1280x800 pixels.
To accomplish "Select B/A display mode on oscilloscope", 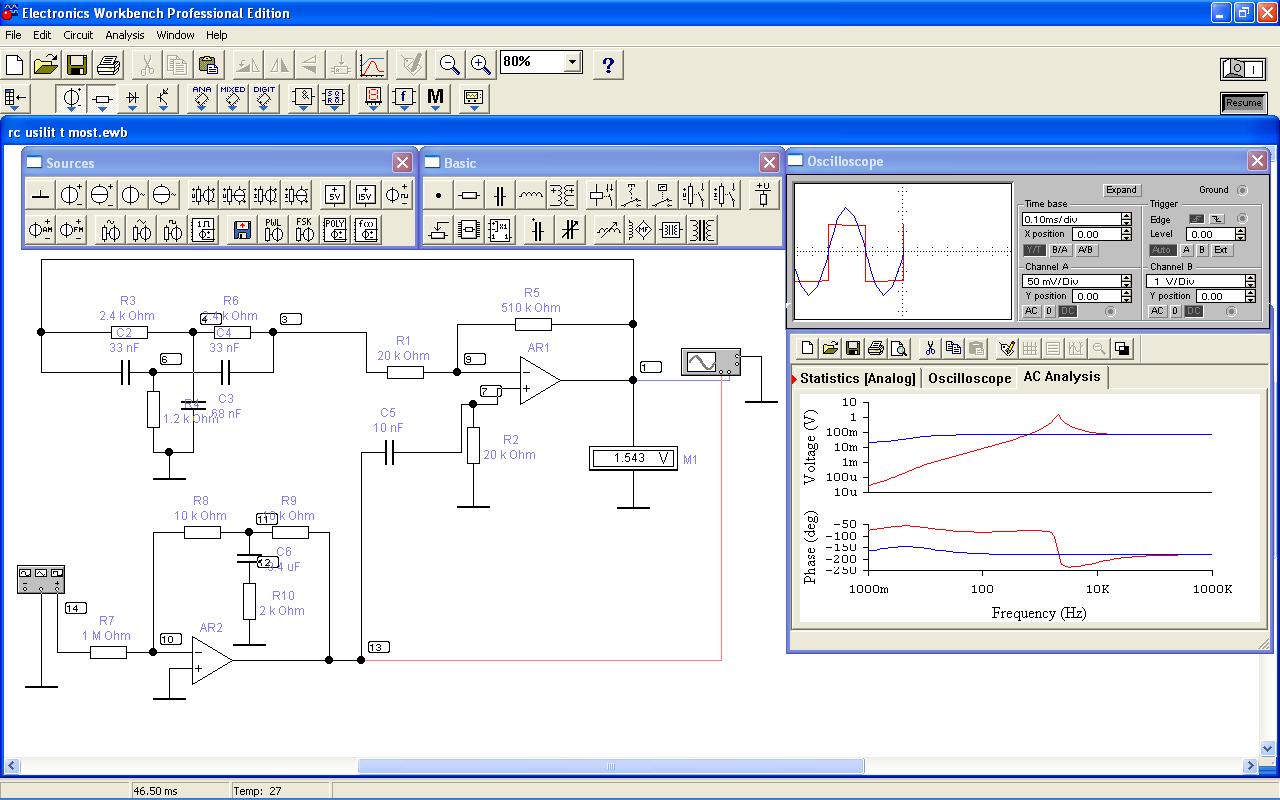I will (1059, 250).
